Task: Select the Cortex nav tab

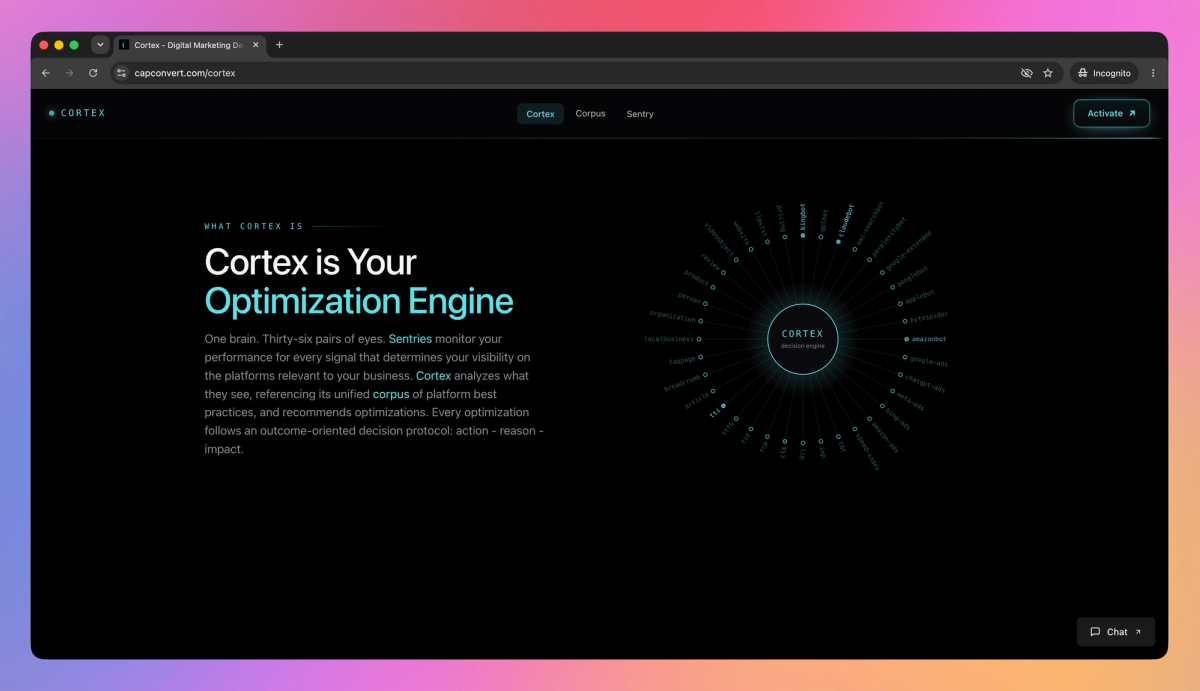Action: pos(540,114)
